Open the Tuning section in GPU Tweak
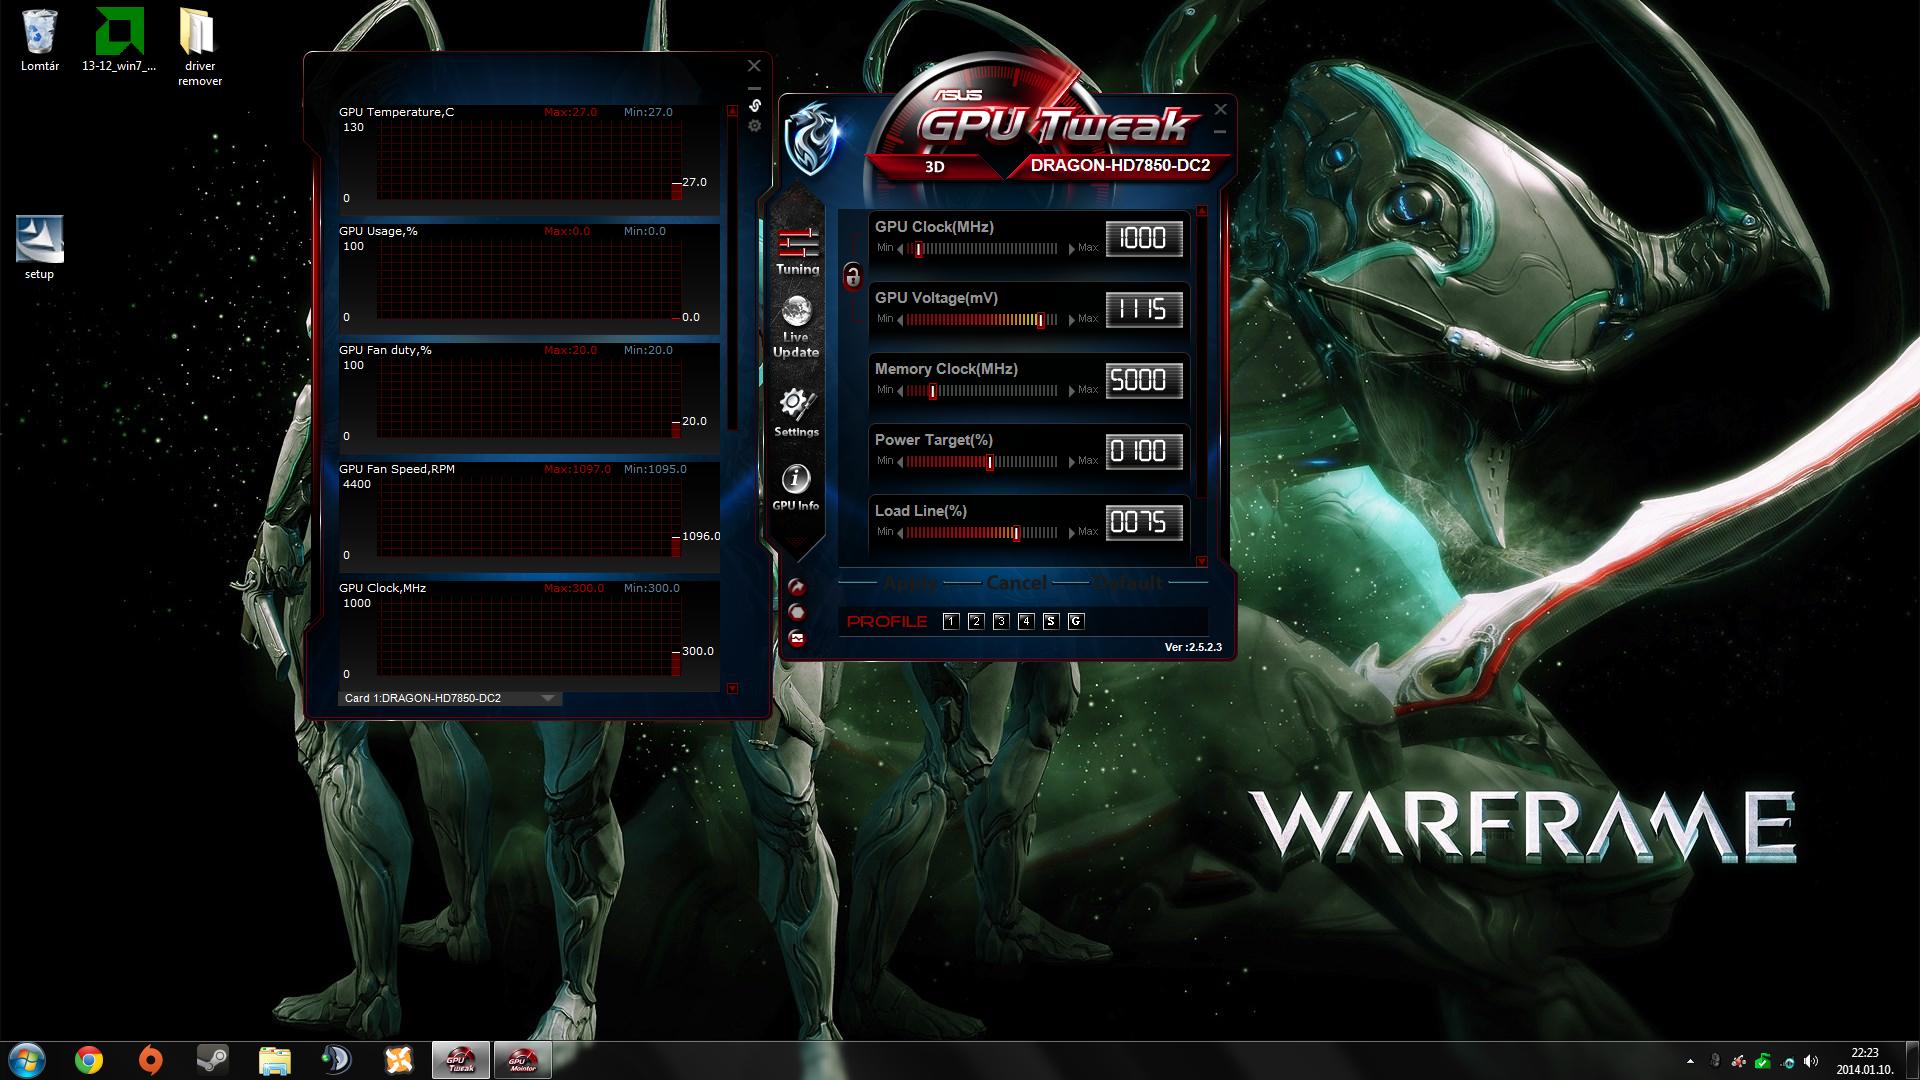Screen dimensions: 1920x1080 click(797, 251)
